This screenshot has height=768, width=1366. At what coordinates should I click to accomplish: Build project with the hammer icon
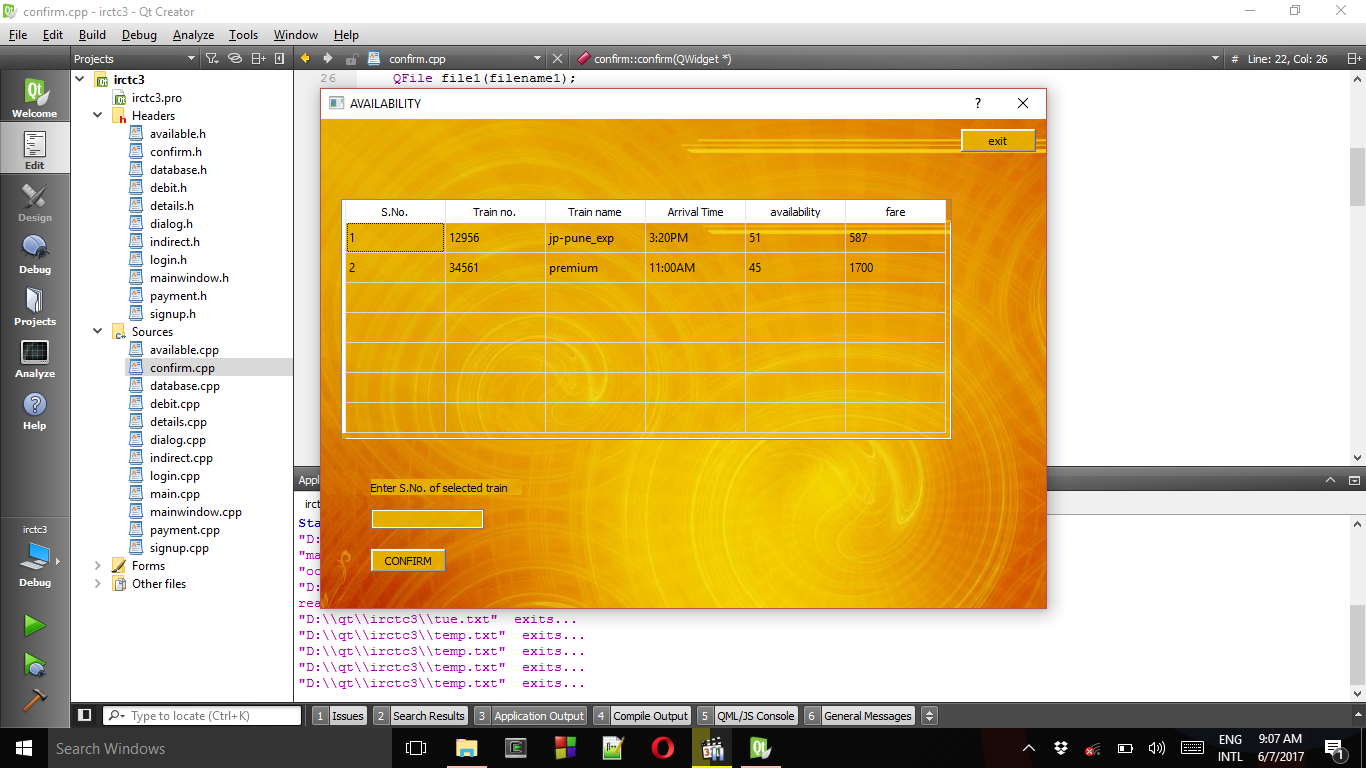tap(35, 700)
